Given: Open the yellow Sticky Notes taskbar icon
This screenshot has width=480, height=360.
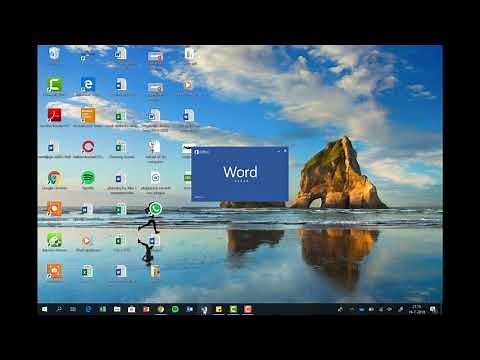Looking at the screenshot, I should click(x=219, y=309).
